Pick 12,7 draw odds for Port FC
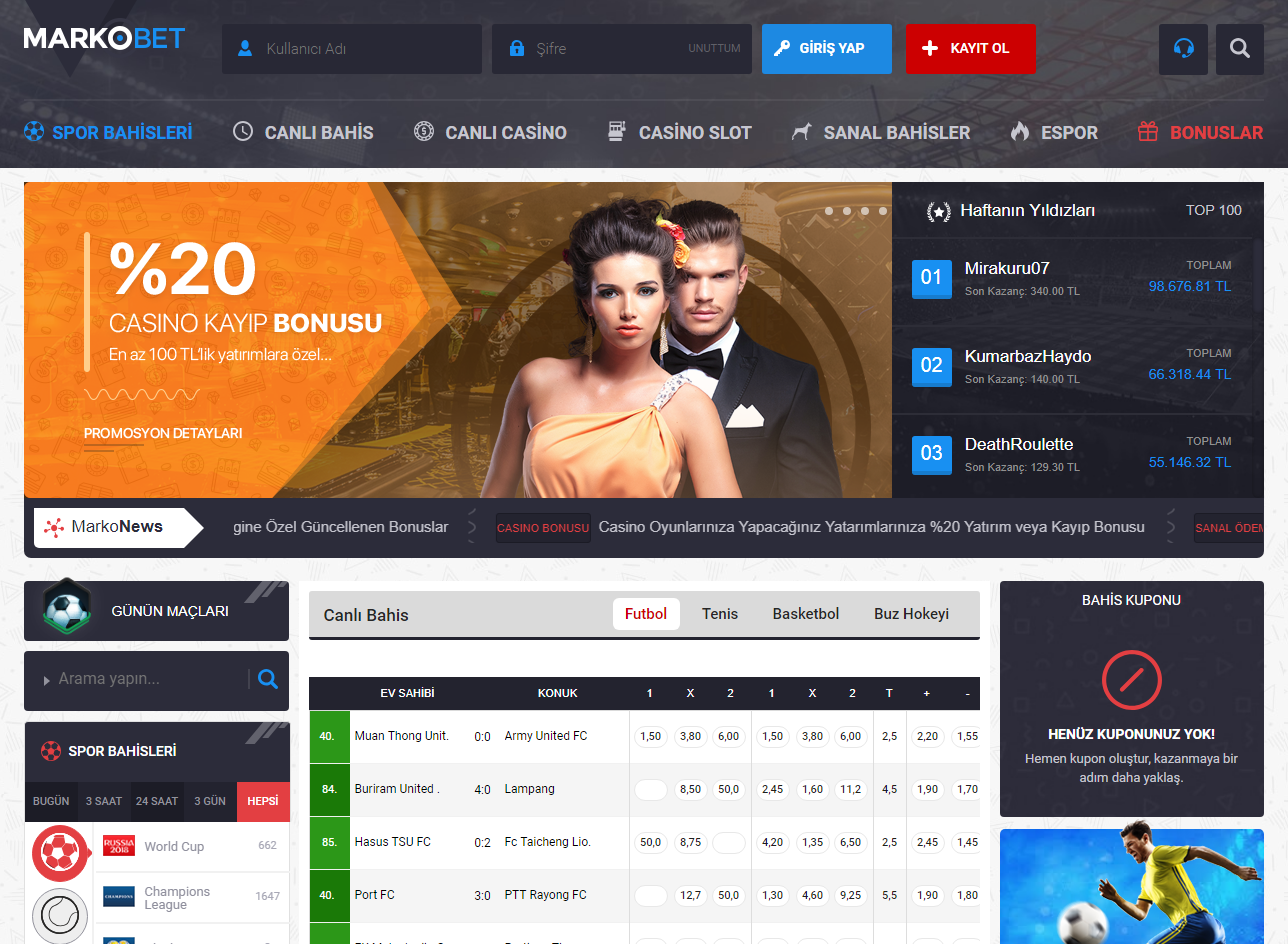 [690, 895]
